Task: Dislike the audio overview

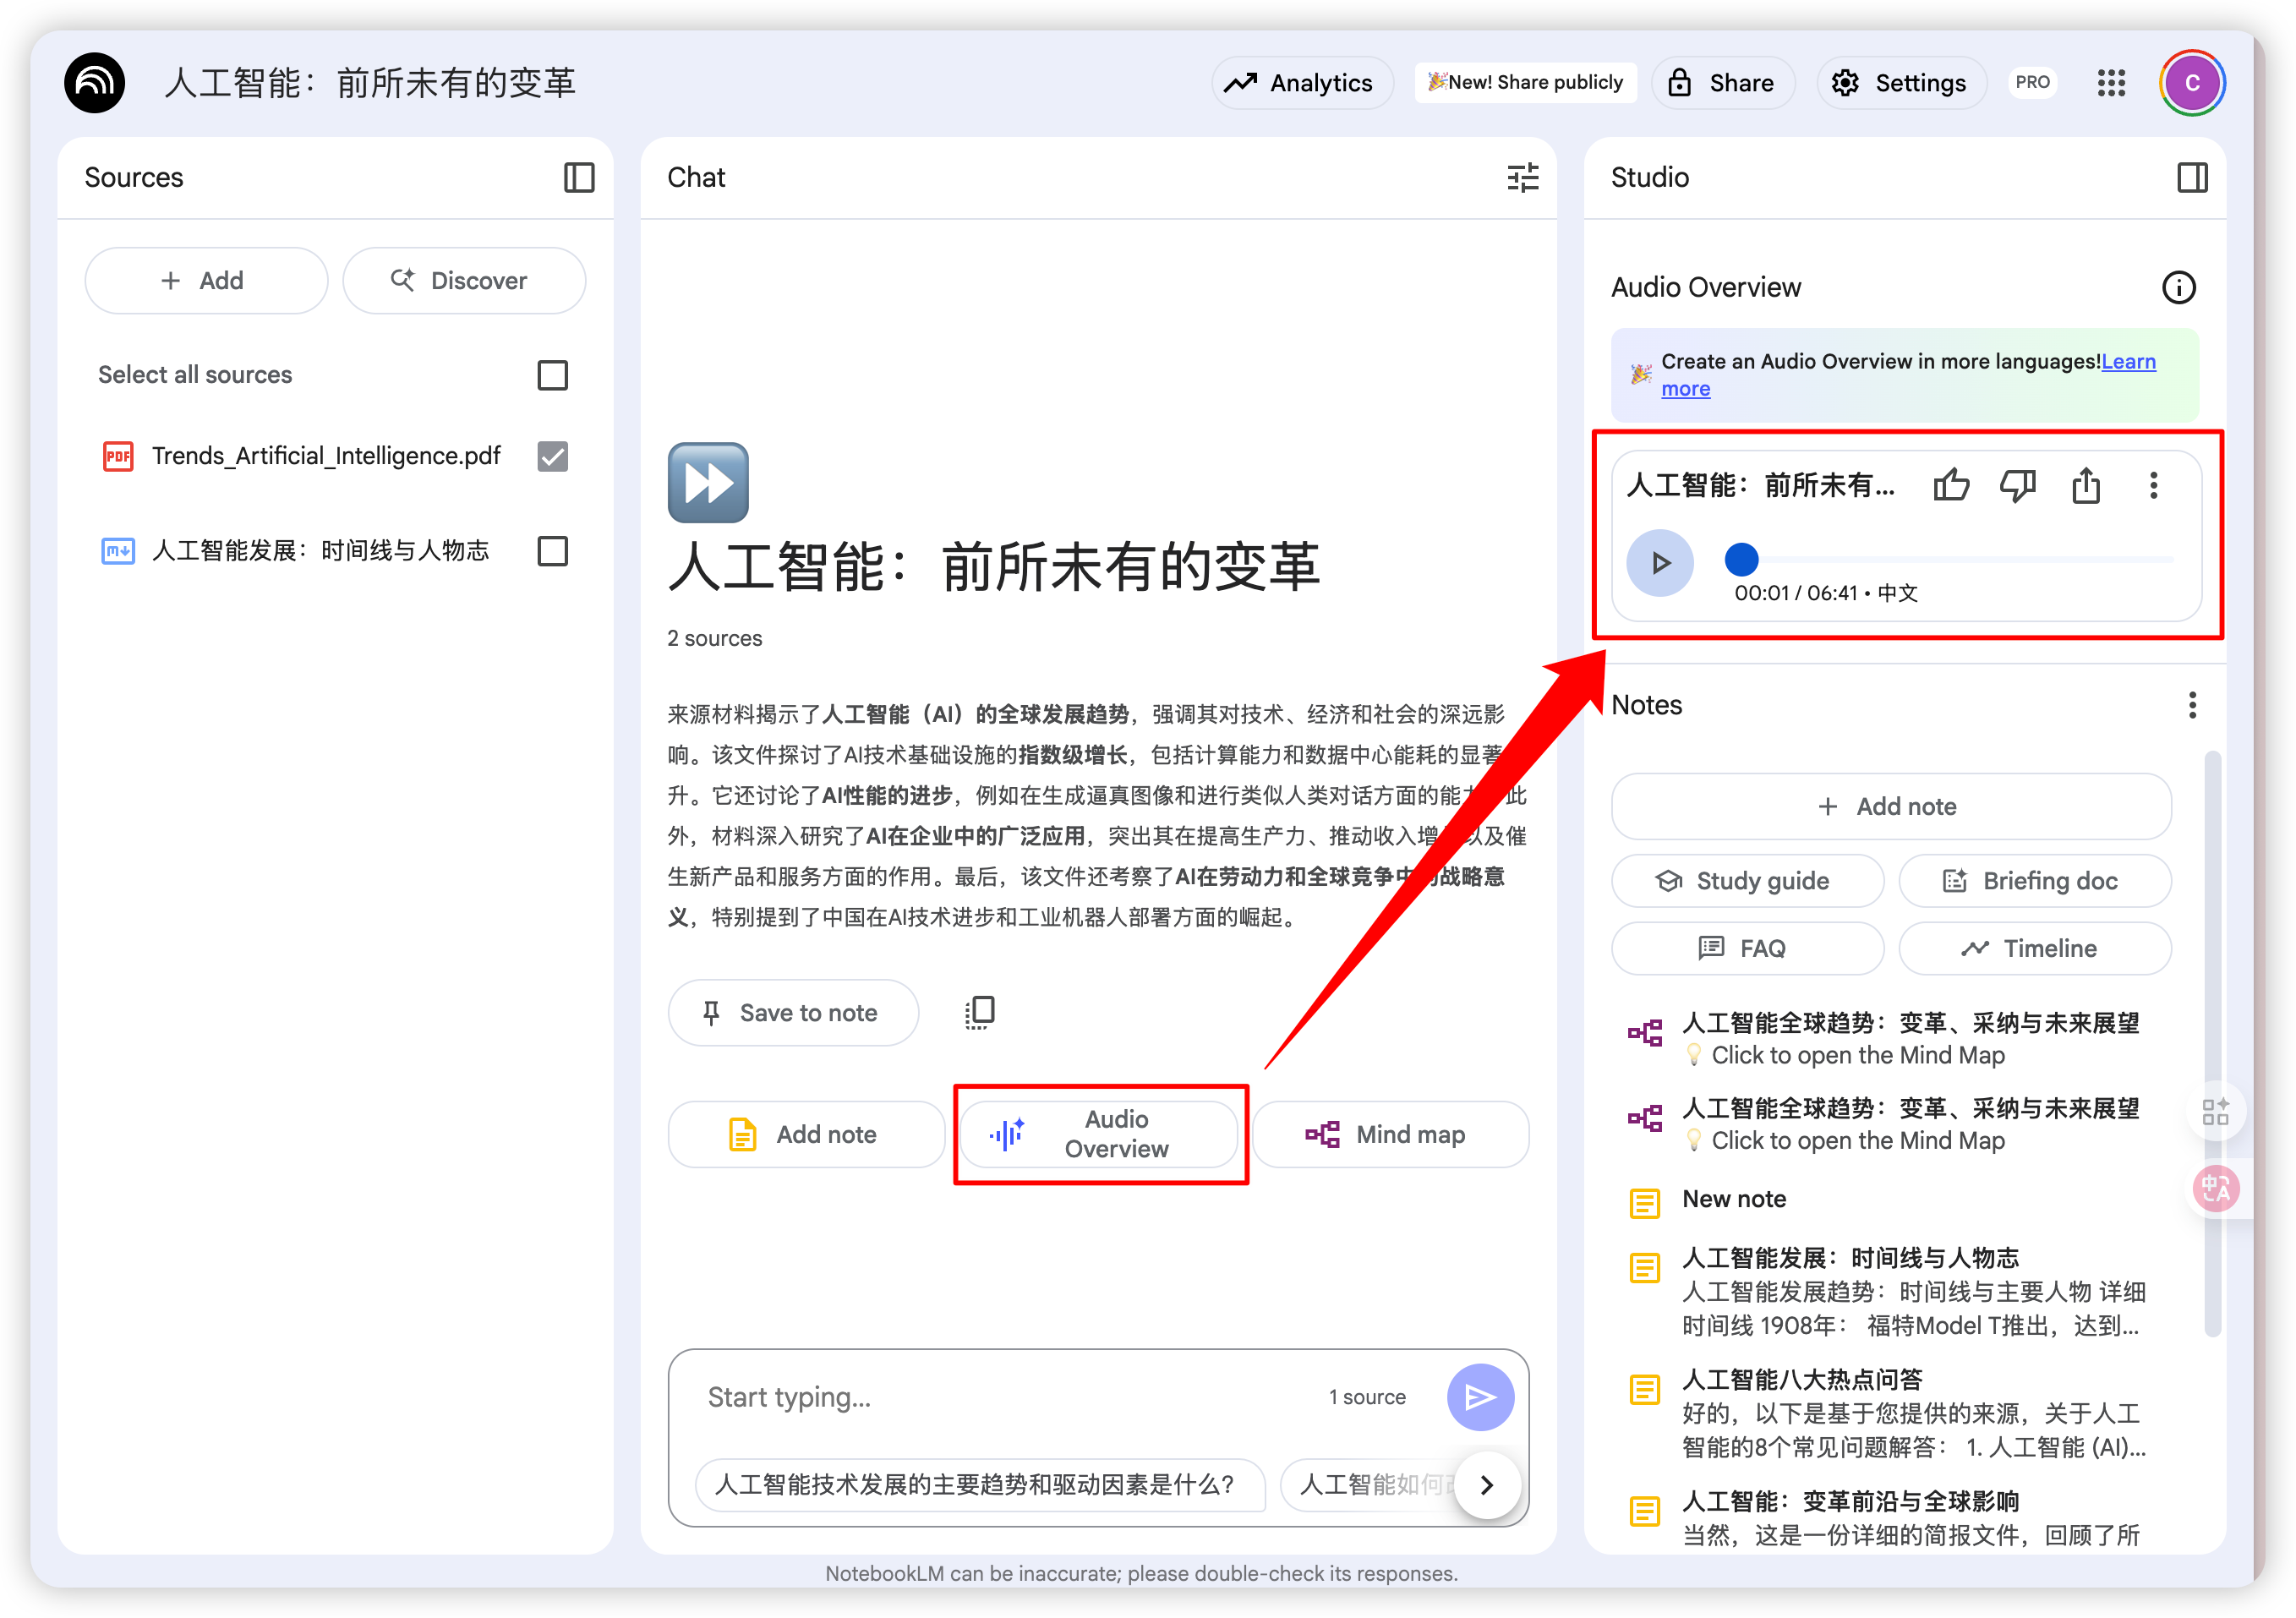Action: coord(2018,486)
